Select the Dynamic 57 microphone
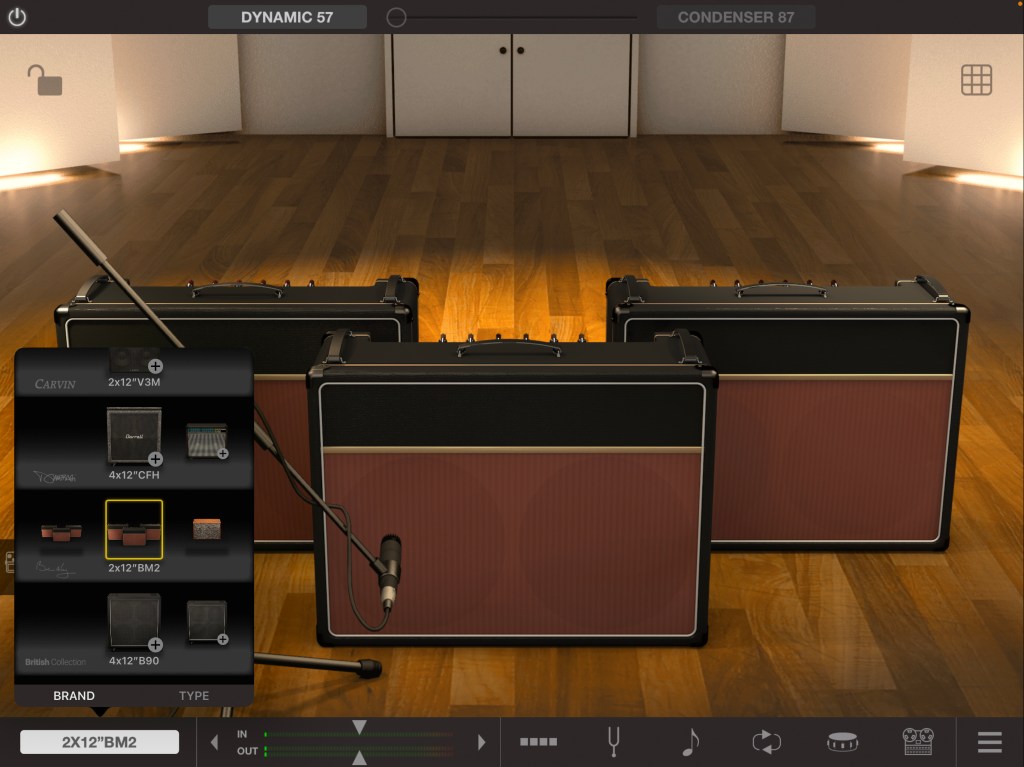 (x=287, y=17)
